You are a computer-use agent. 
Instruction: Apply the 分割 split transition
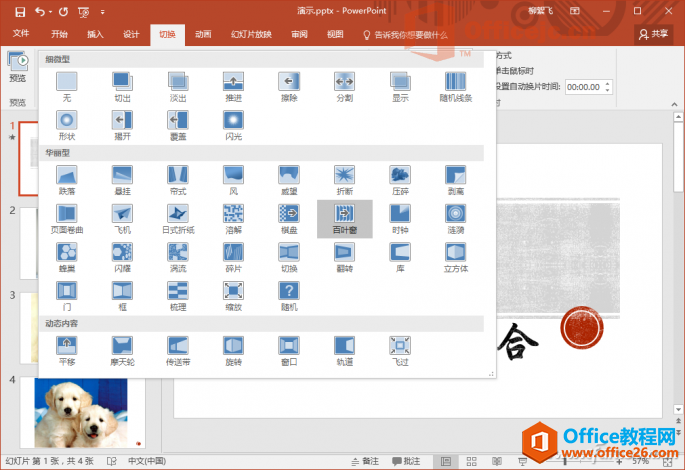pyautogui.click(x=345, y=87)
